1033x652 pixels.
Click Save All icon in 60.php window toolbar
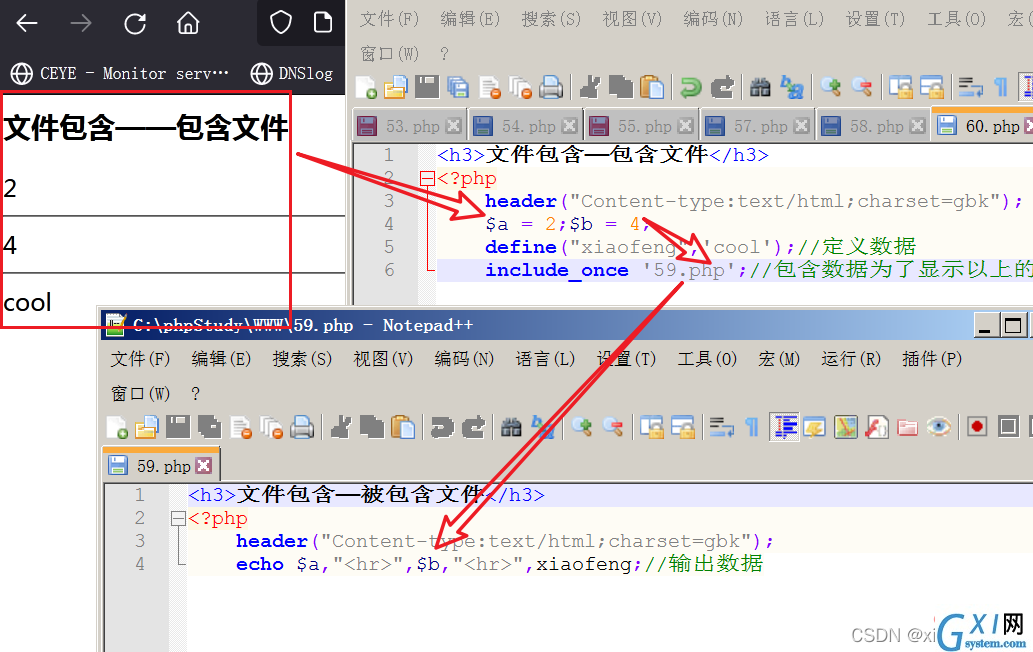pos(458,88)
